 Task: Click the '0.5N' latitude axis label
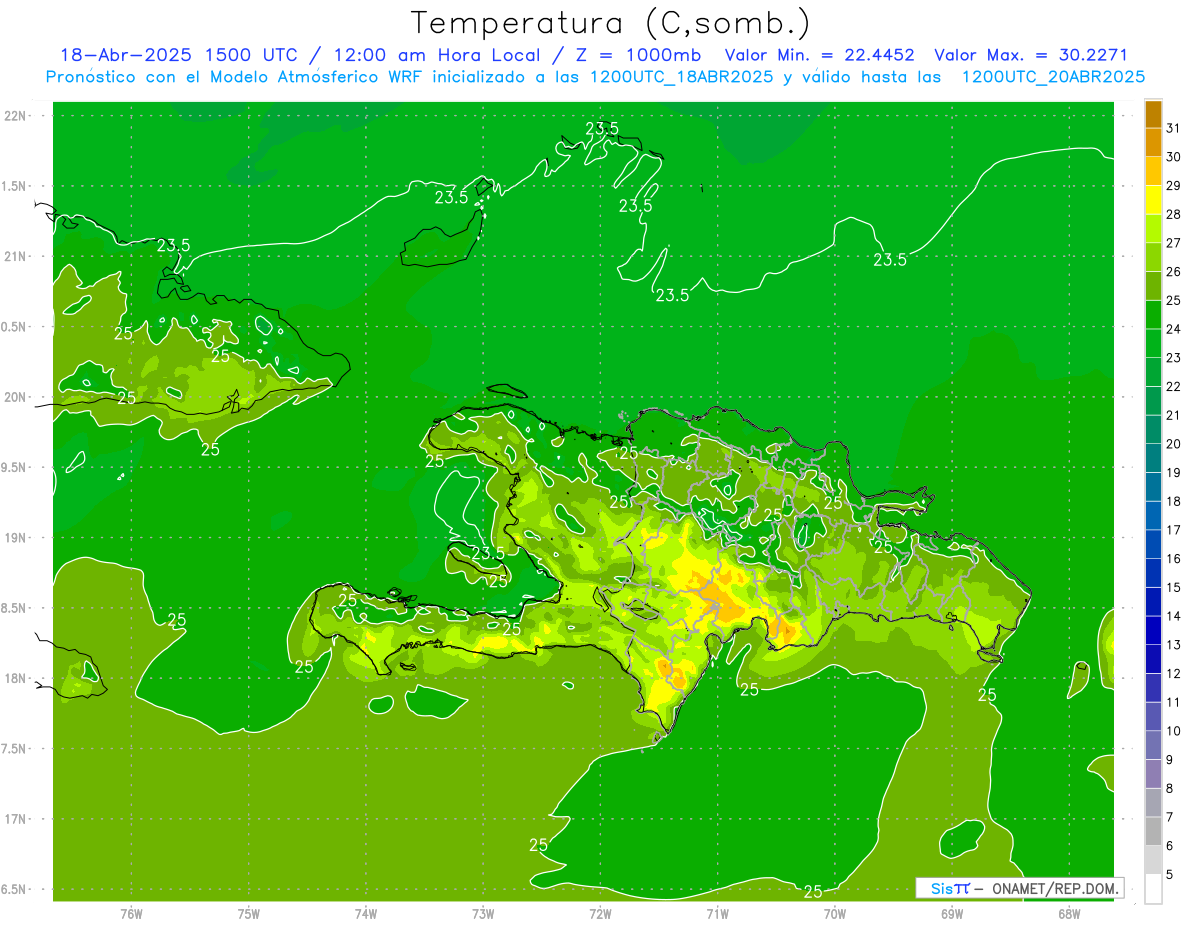point(15,327)
